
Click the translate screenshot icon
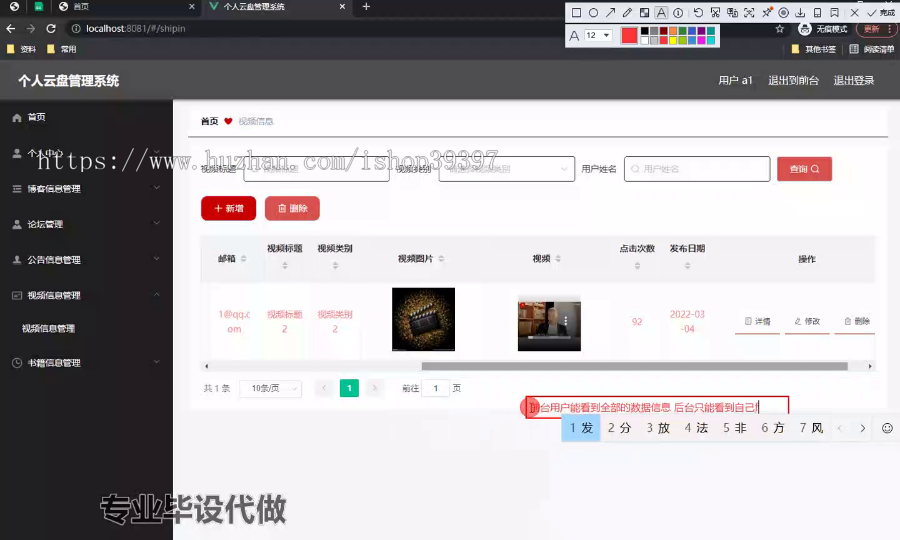[x=732, y=13]
